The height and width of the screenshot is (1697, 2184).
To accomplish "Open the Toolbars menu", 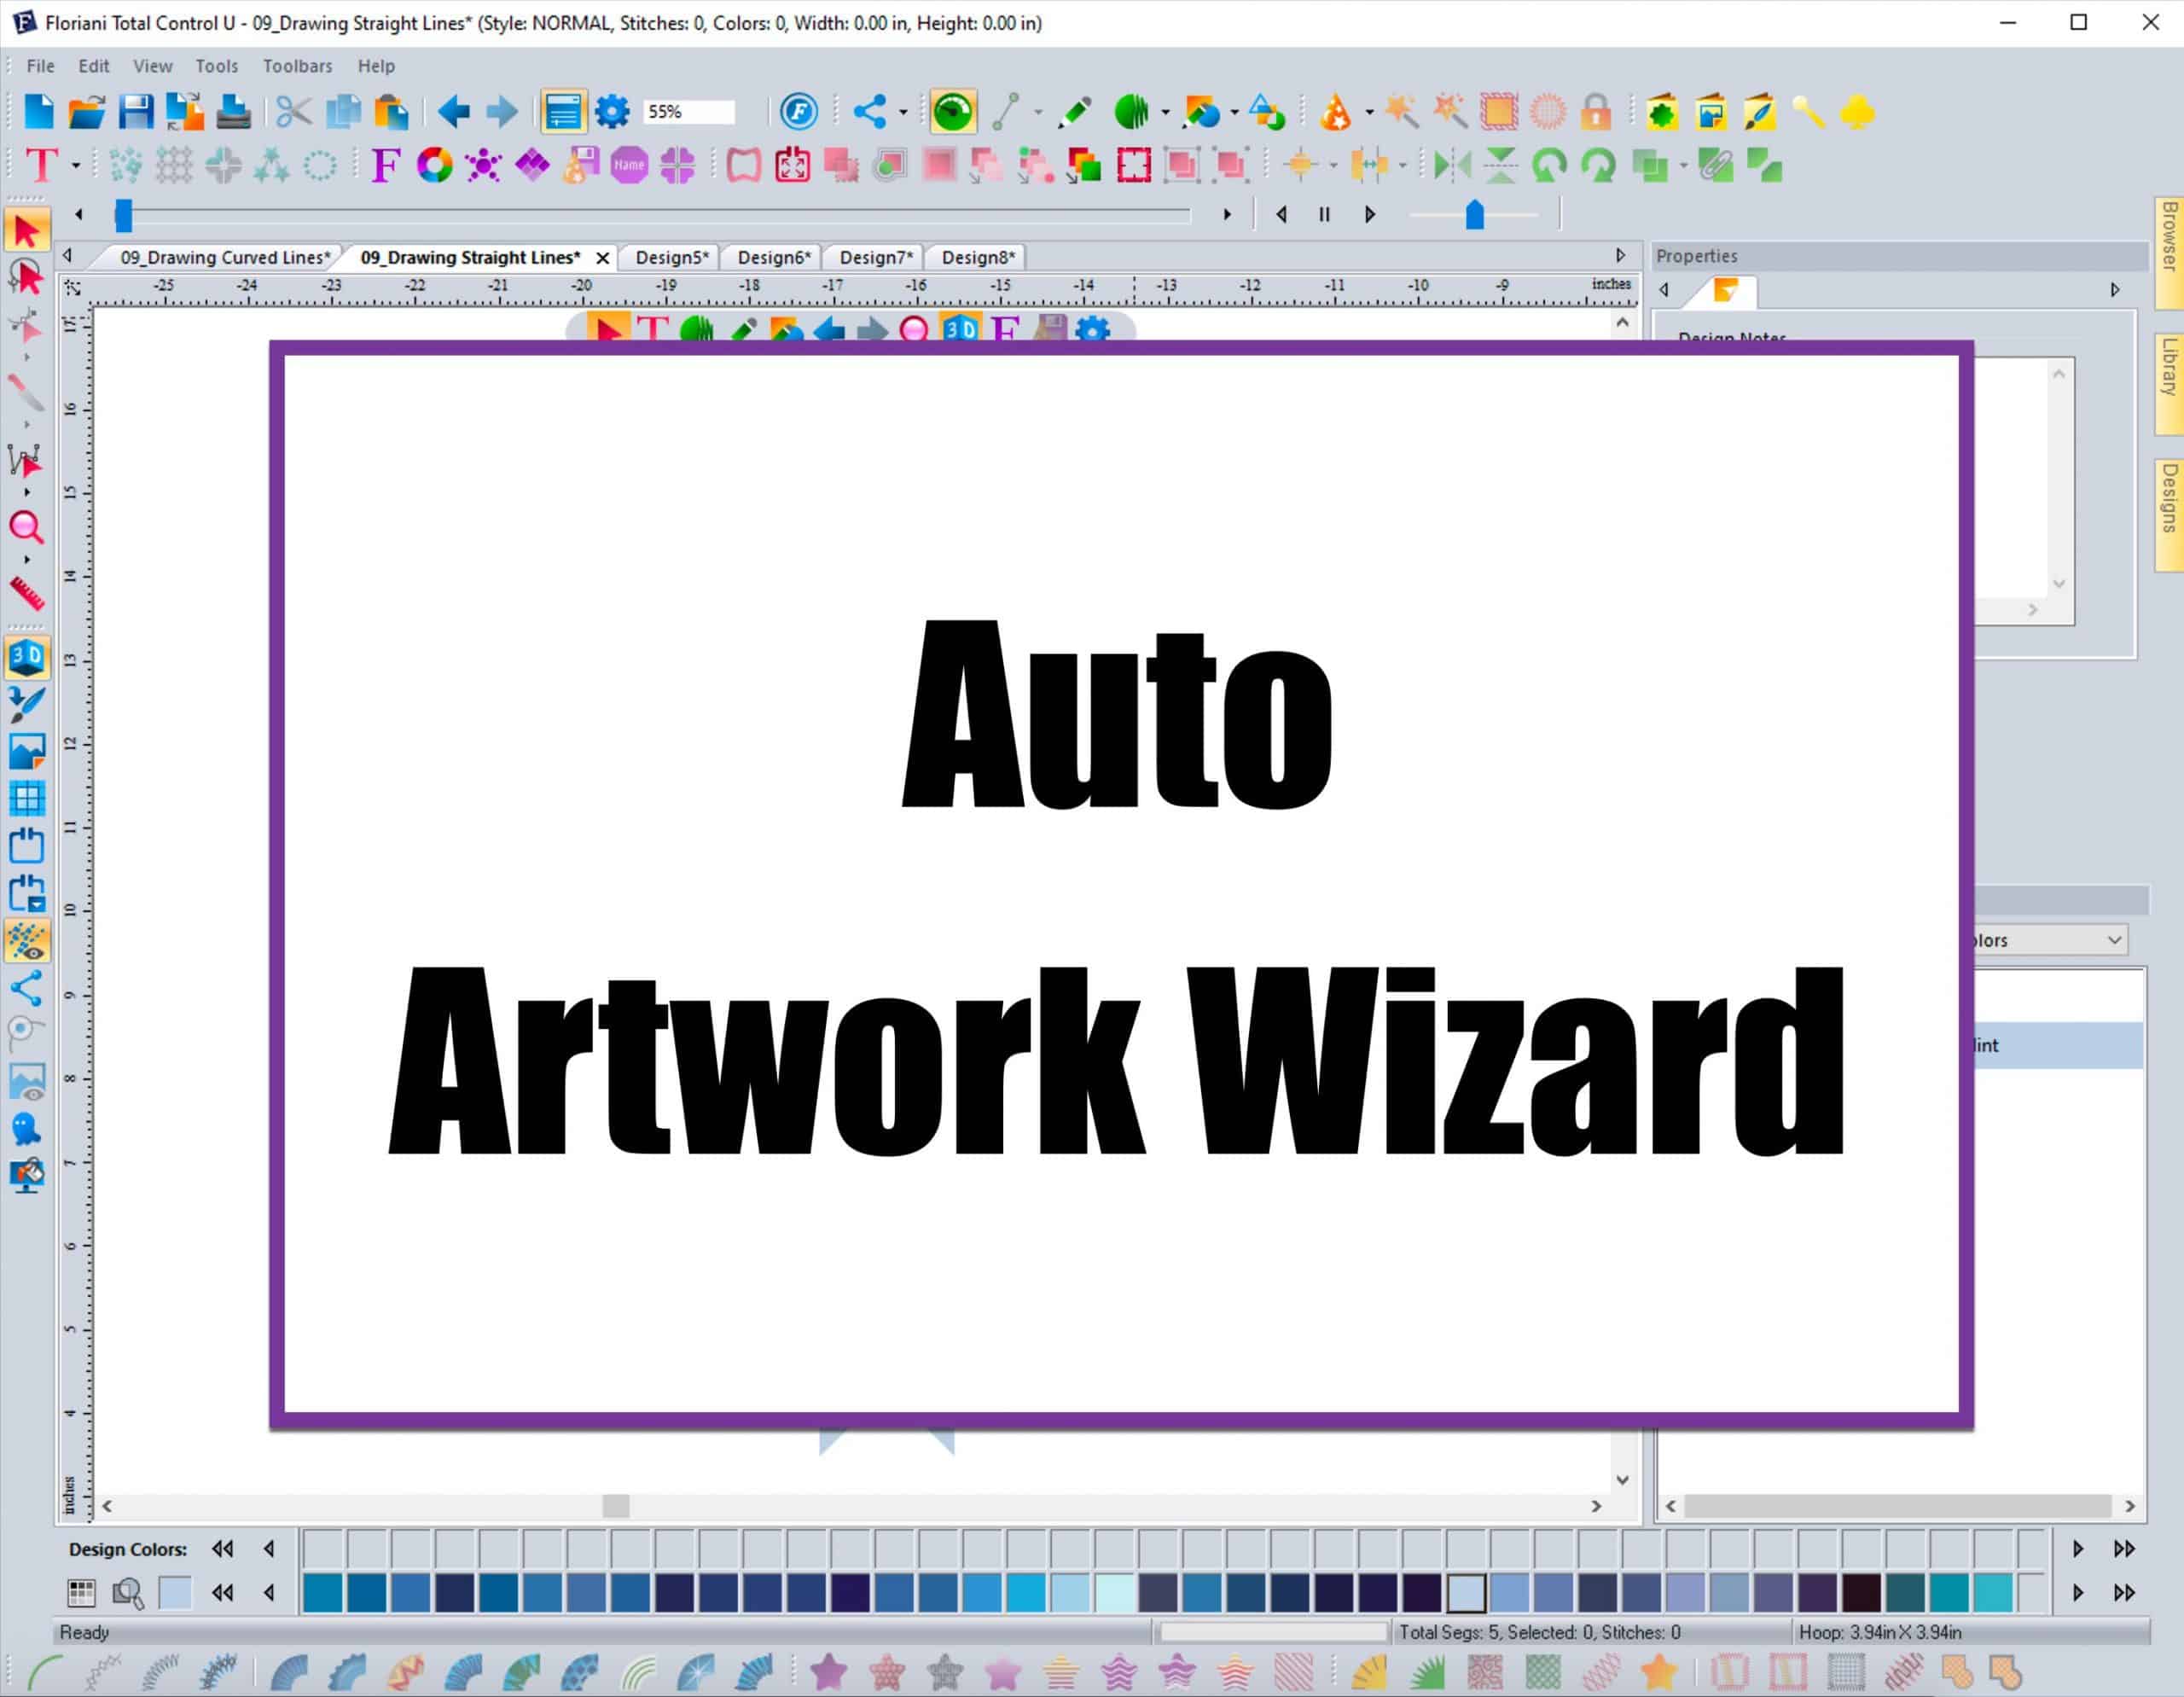I will point(297,66).
